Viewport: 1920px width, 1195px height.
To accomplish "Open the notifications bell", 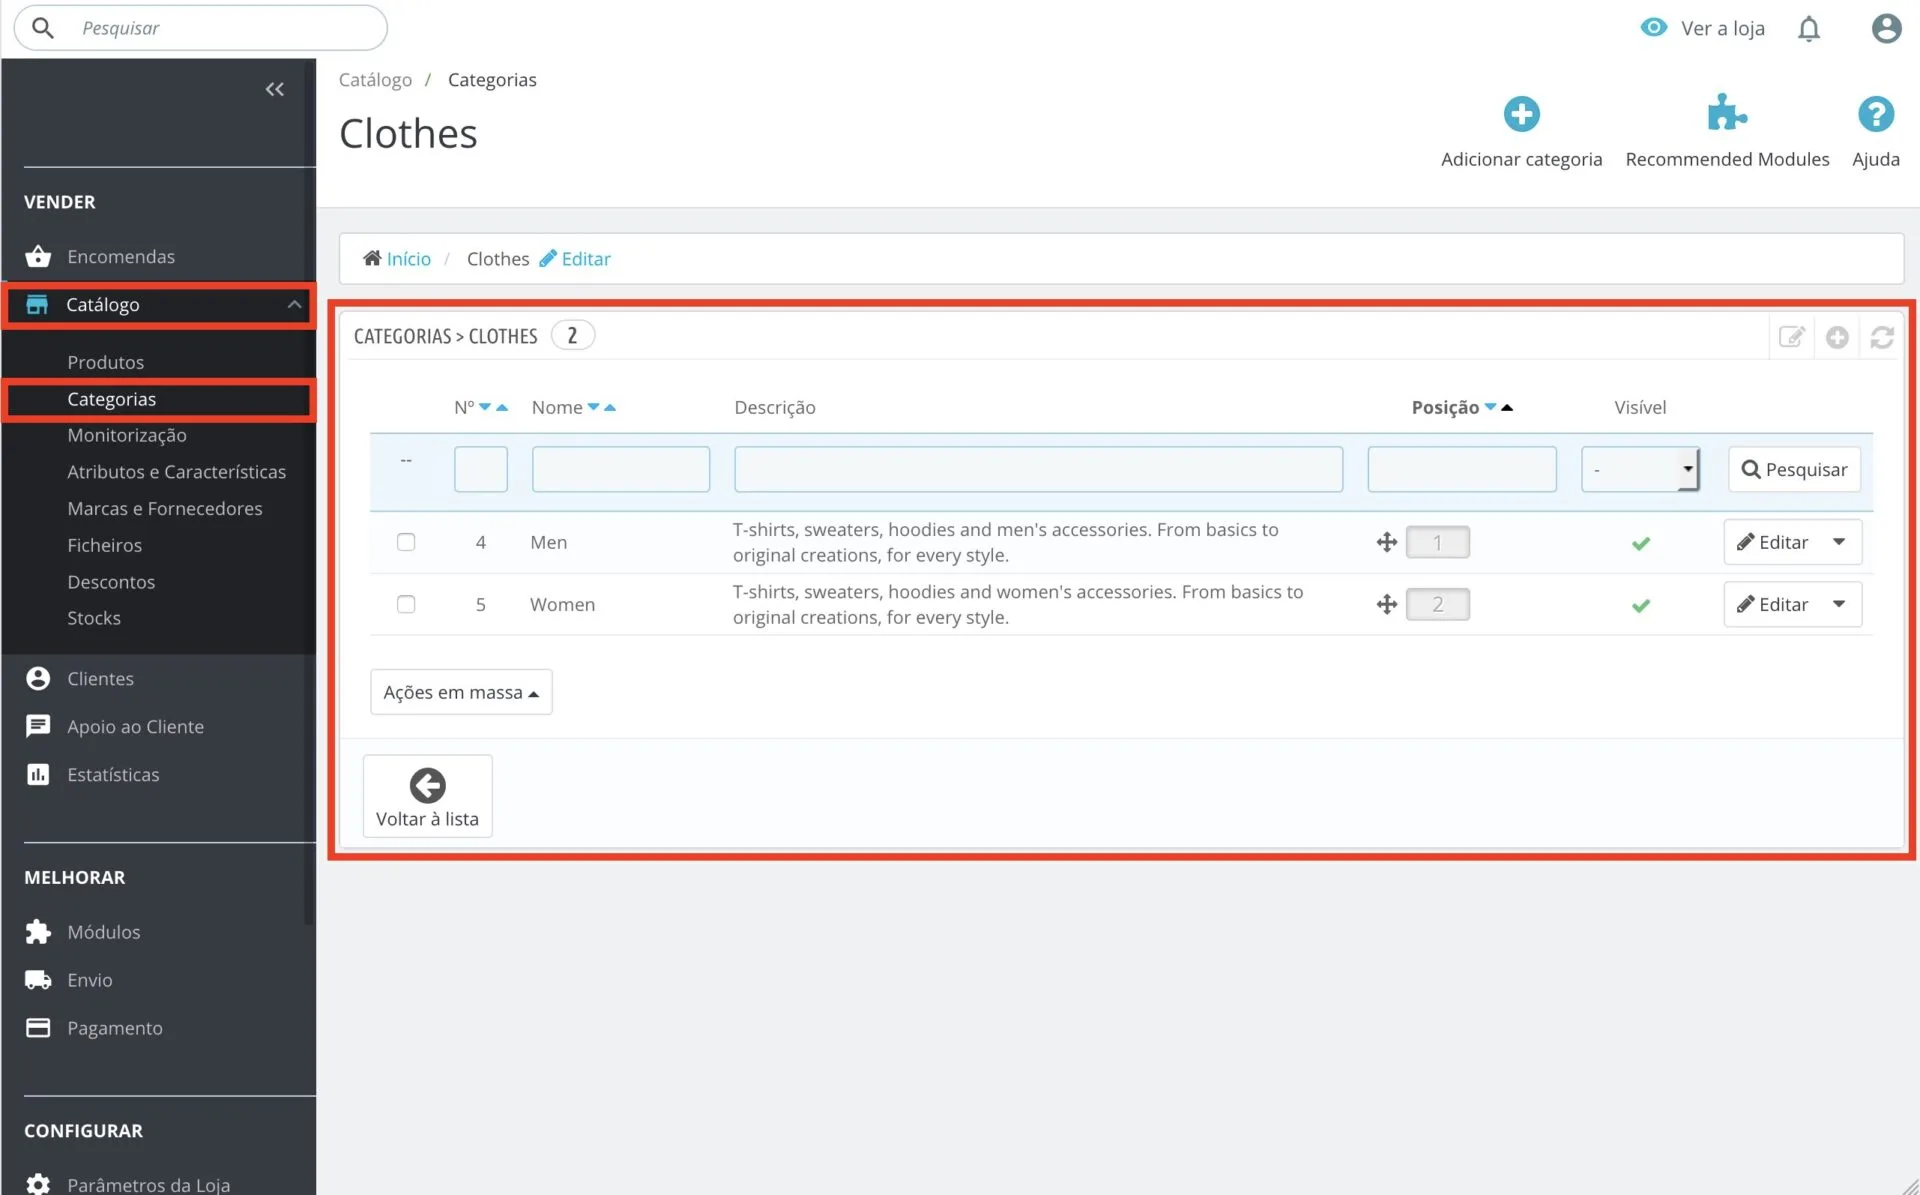I will pos(1808,29).
